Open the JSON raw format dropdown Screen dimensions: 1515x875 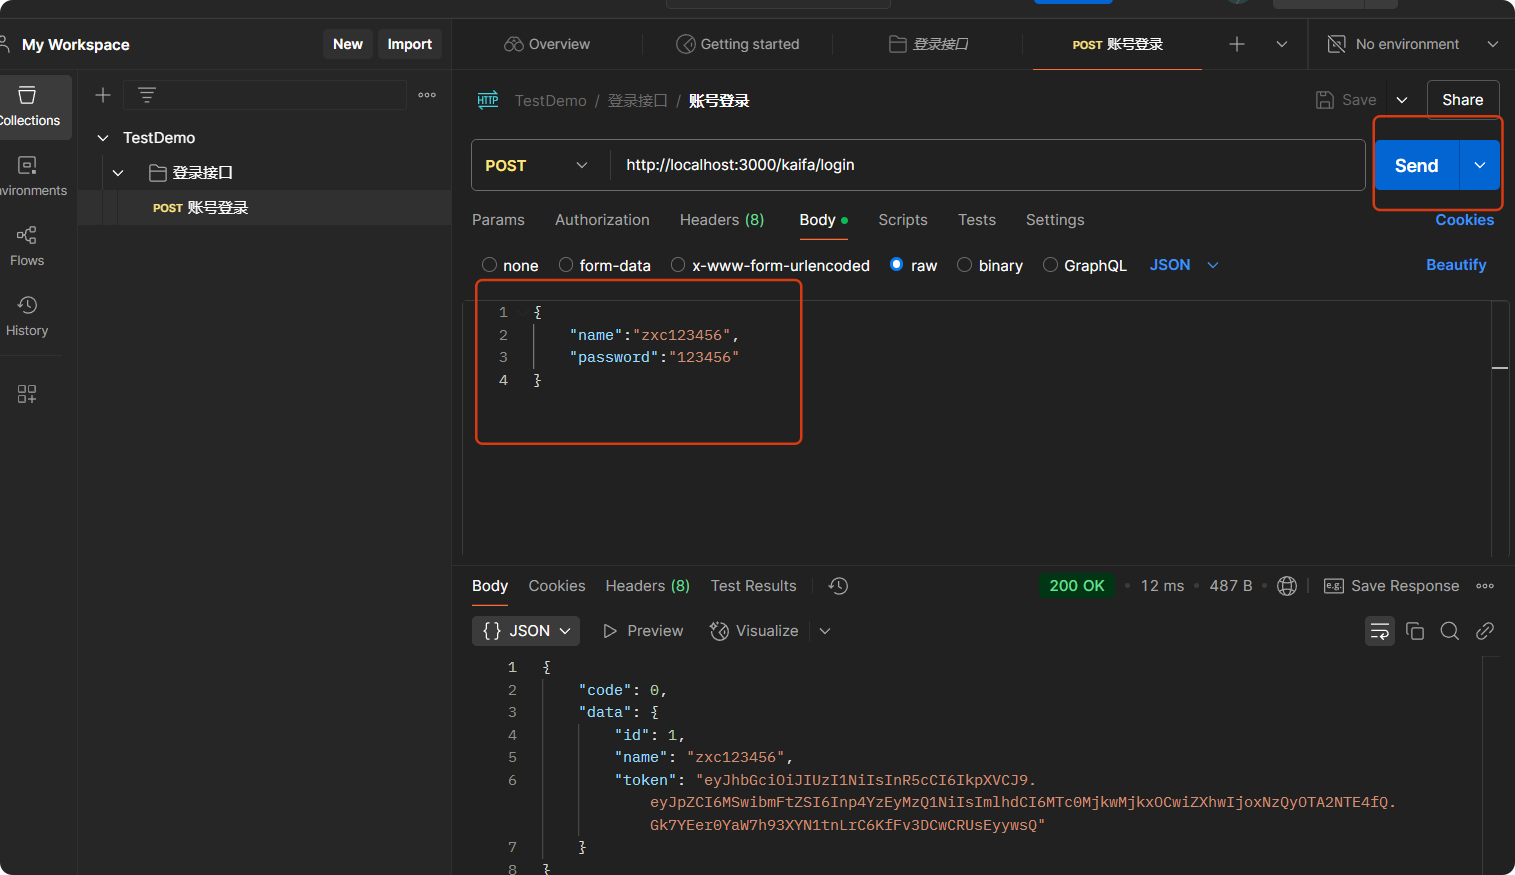click(1184, 265)
